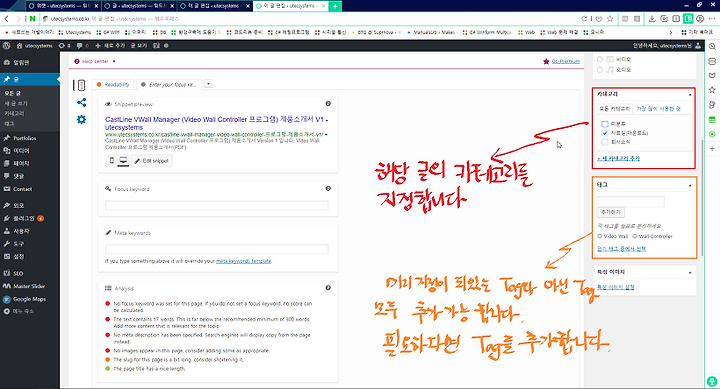Open the meta keywords template link
This screenshot has width=720, height=389.
pyautogui.click(x=243, y=261)
